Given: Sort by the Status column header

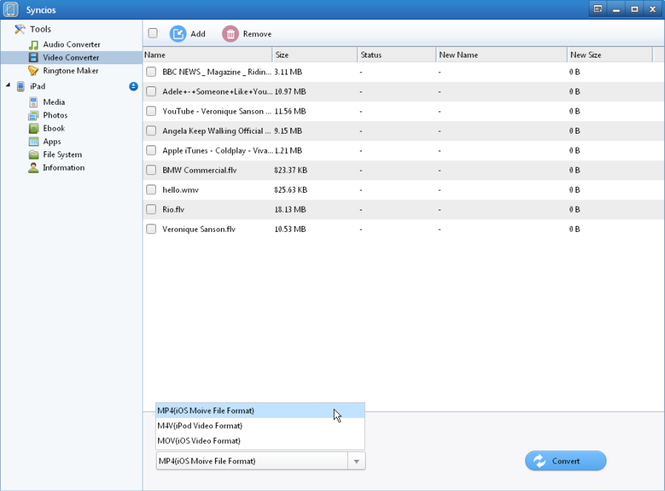Looking at the screenshot, I should coord(397,55).
